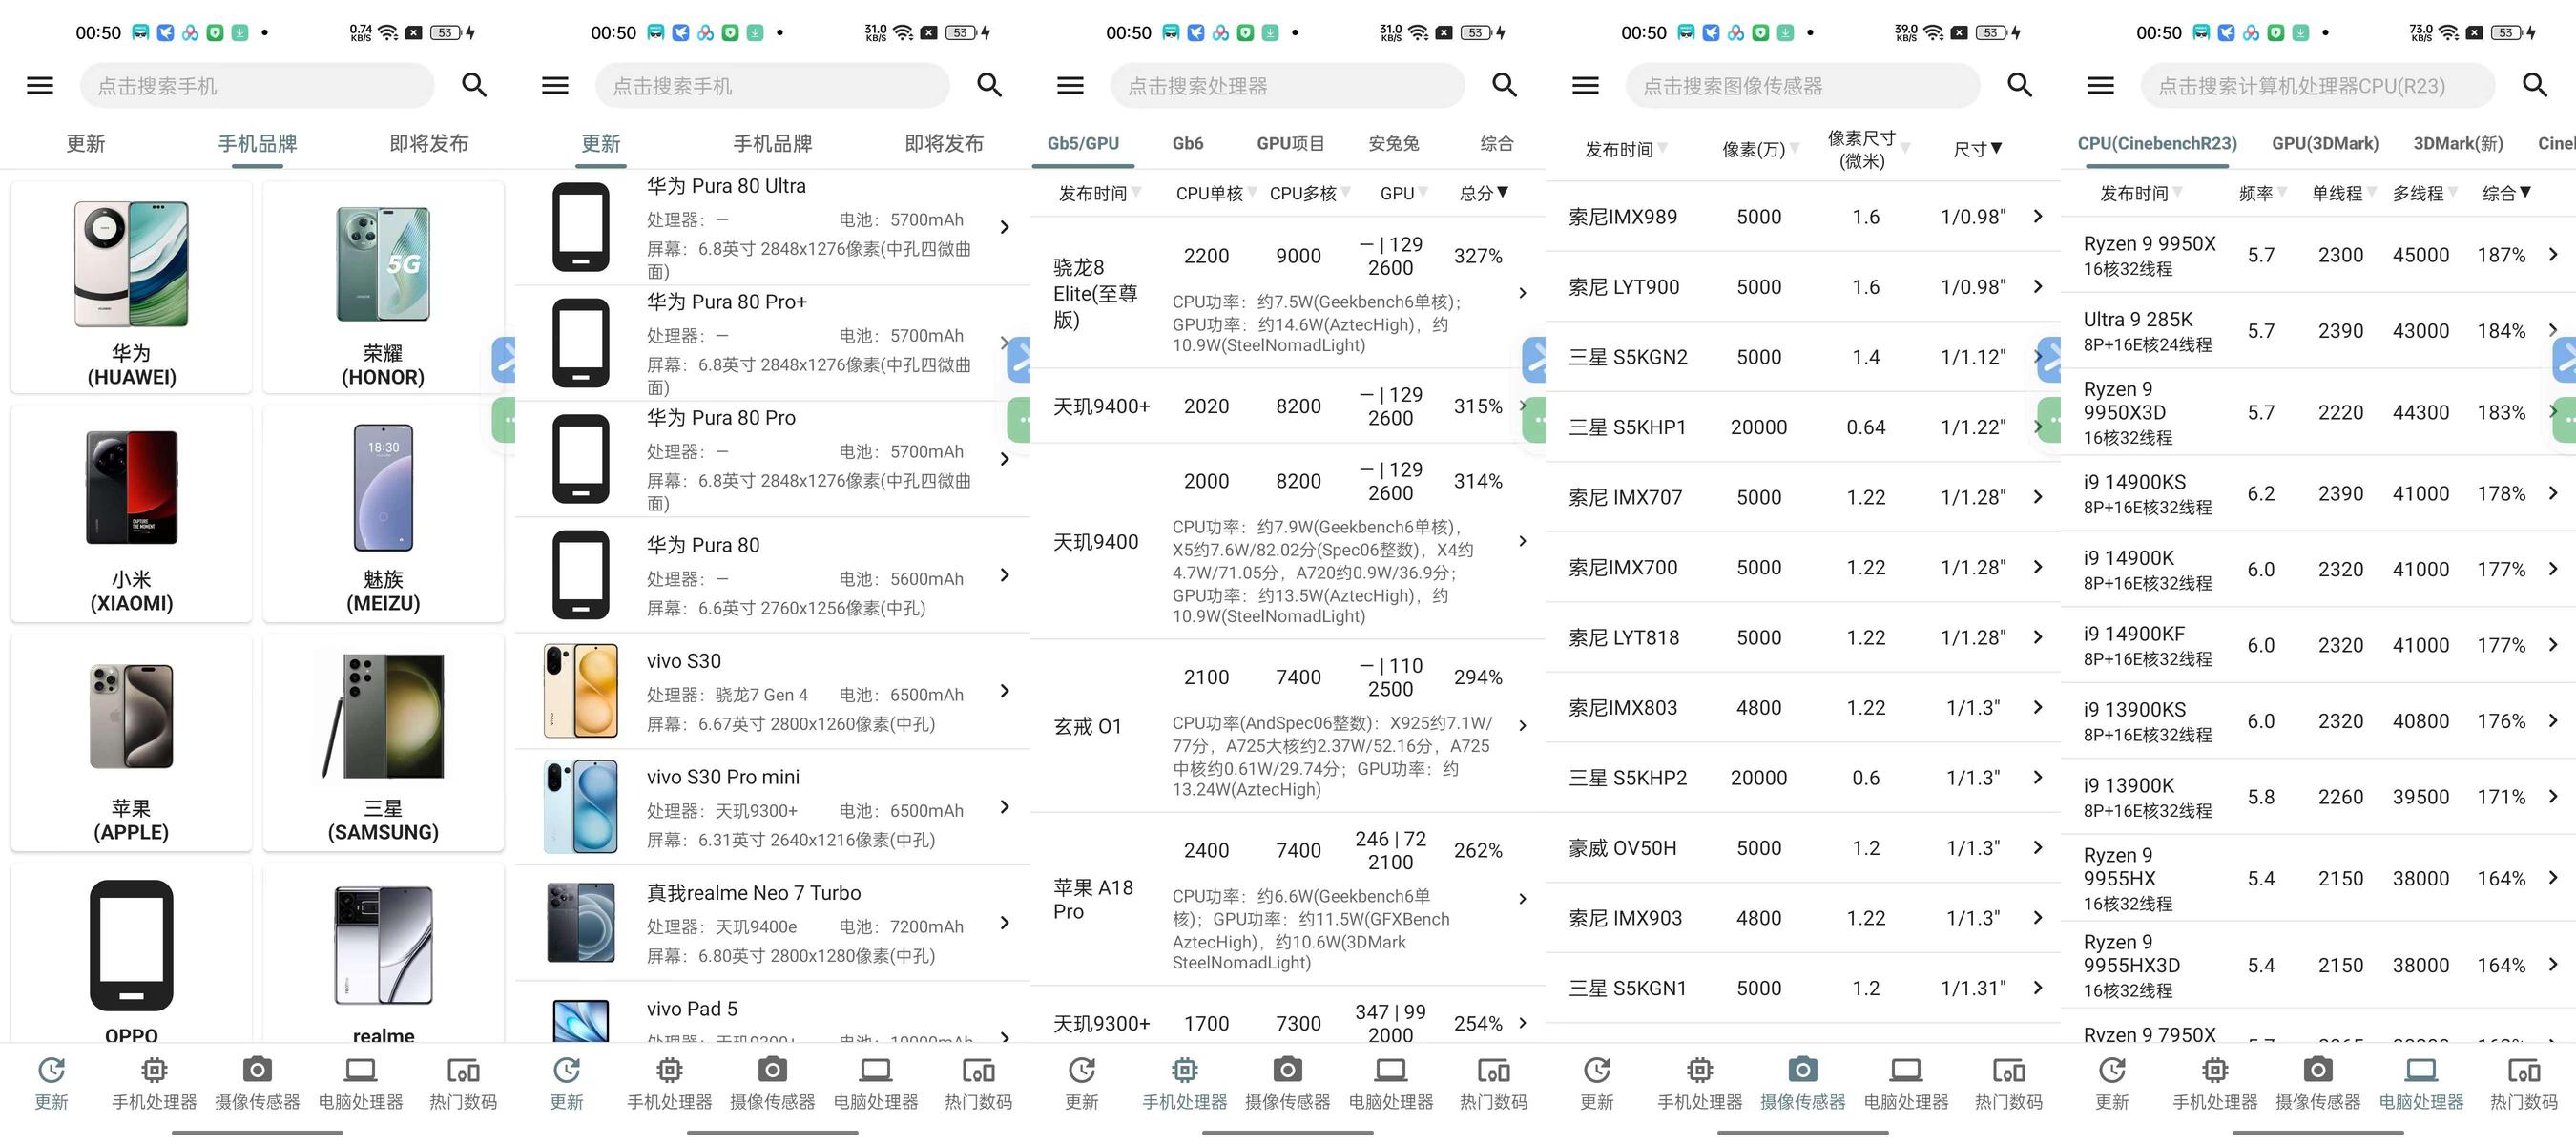The height and width of the screenshot is (1145, 2576).
Task: Expand Ryzen 9 9950X row chevron
Action: point(2552,255)
